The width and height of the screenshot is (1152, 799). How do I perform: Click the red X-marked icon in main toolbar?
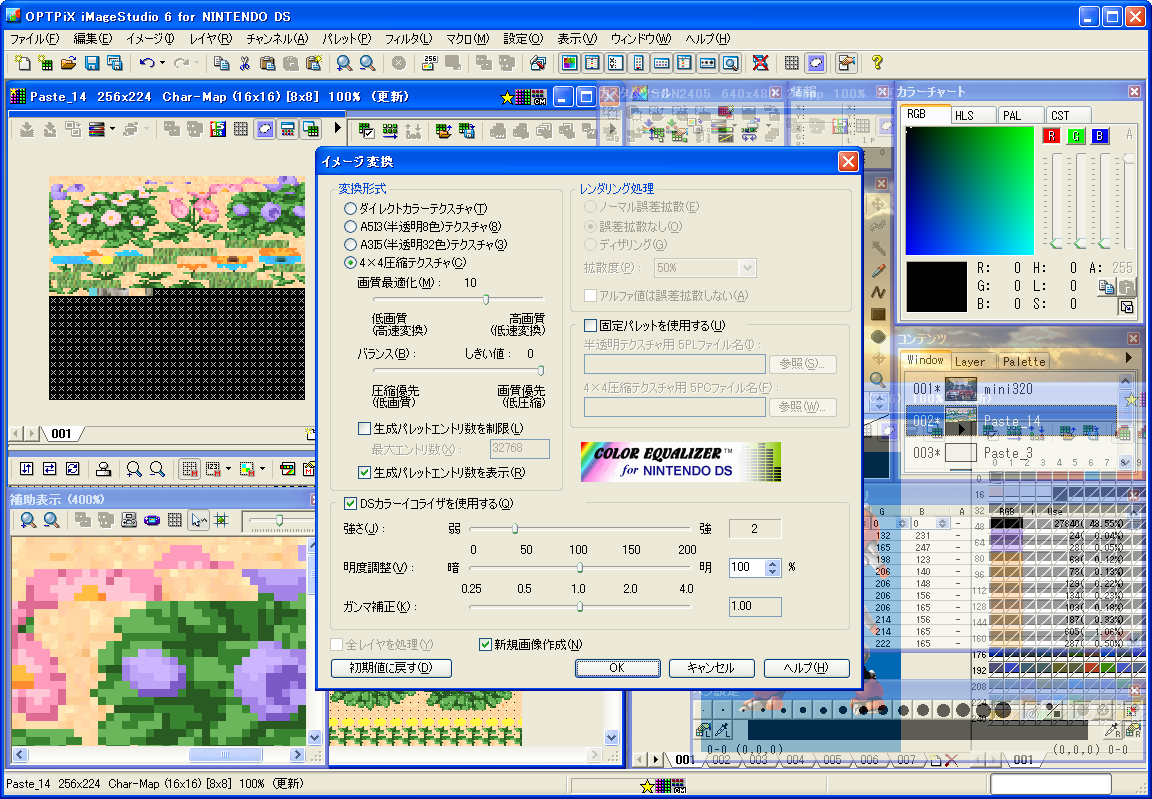760,63
